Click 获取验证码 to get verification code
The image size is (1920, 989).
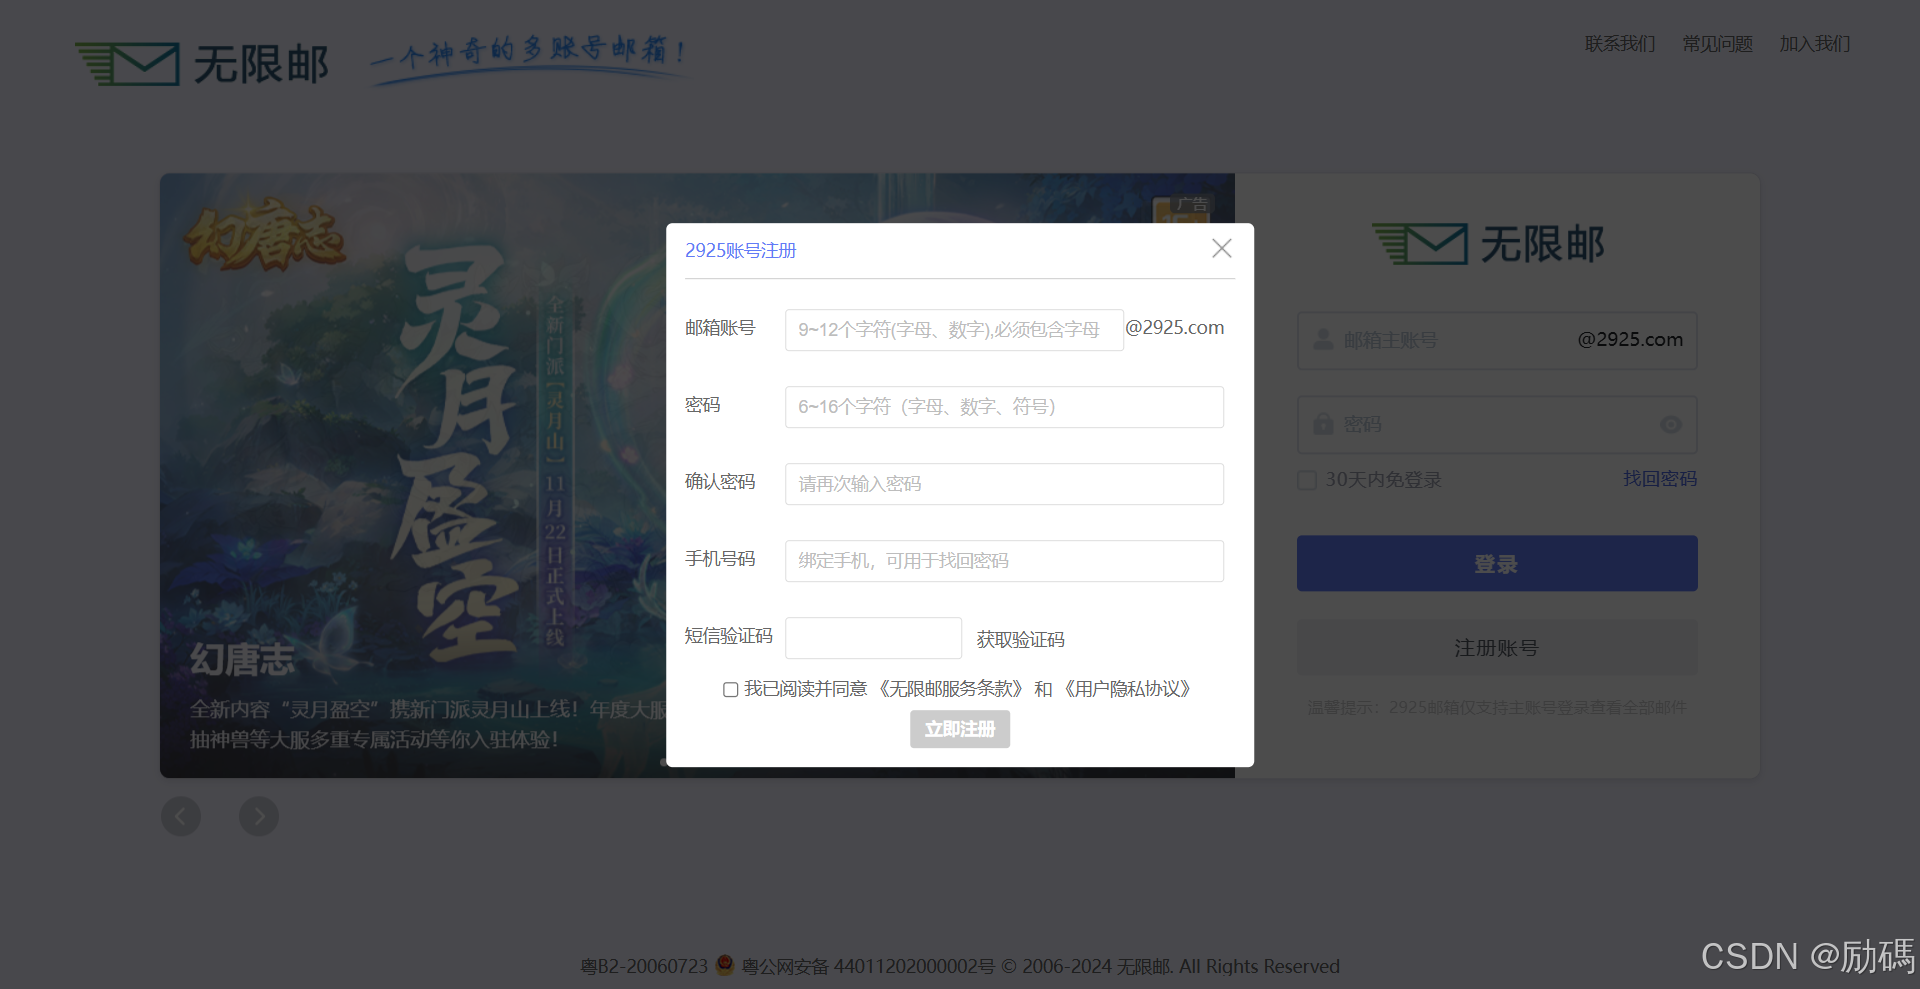point(1020,640)
